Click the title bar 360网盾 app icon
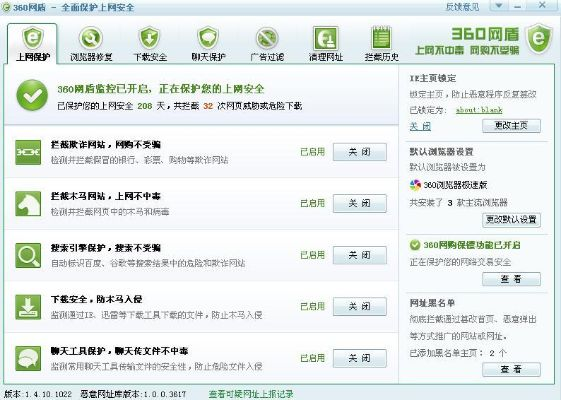This screenshot has height=400, width=561. tap(6, 7)
